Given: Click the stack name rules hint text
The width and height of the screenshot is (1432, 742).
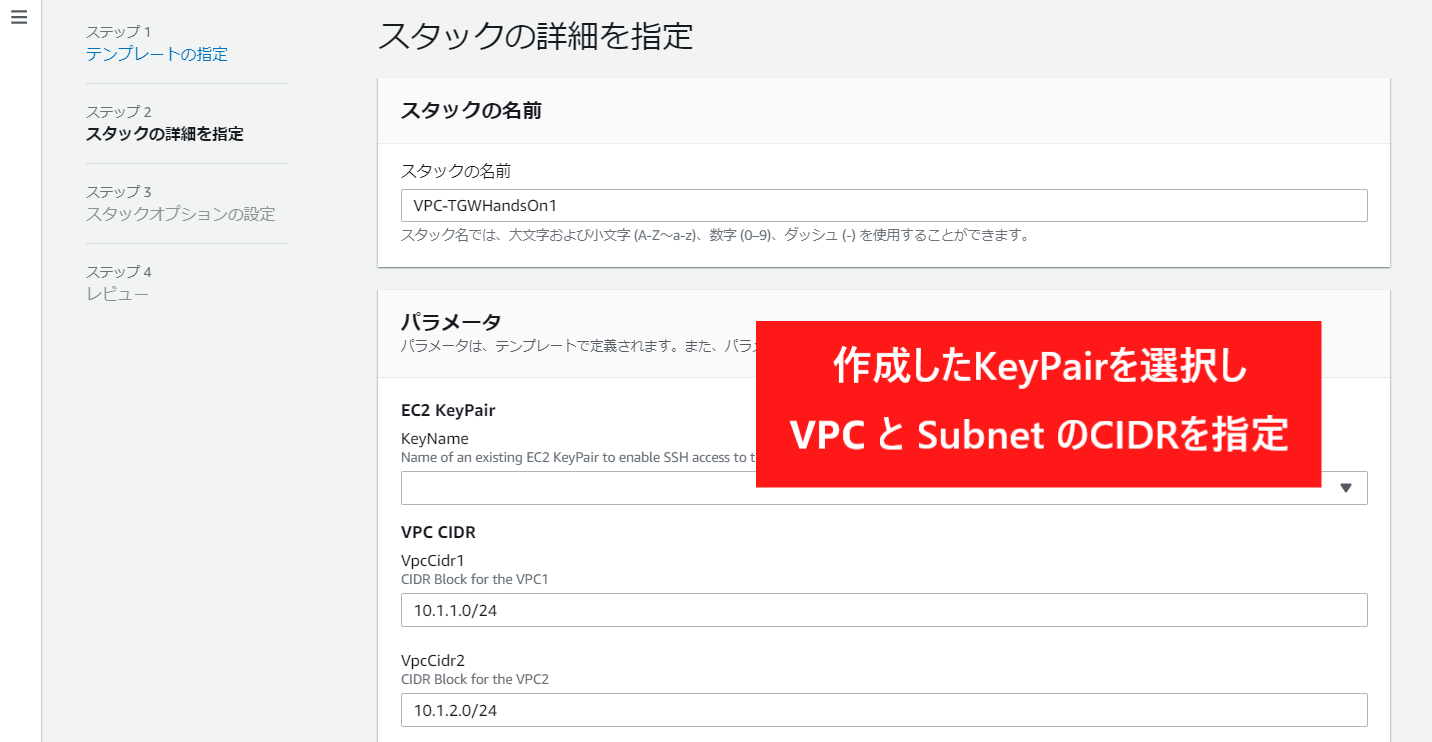Looking at the screenshot, I should [x=715, y=236].
